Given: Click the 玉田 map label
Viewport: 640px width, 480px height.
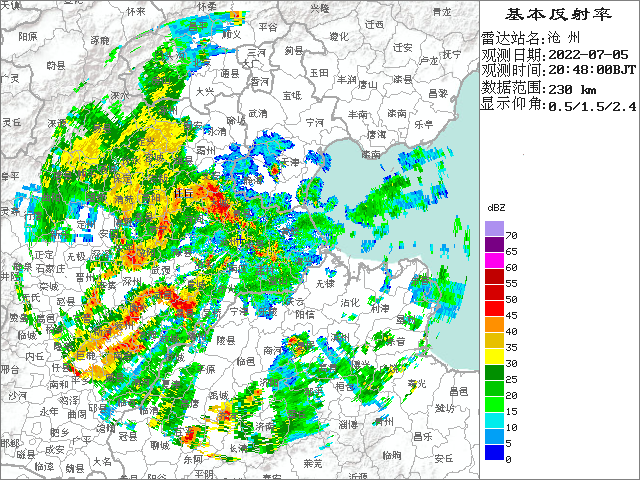Looking at the screenshot, I should [x=319, y=72].
